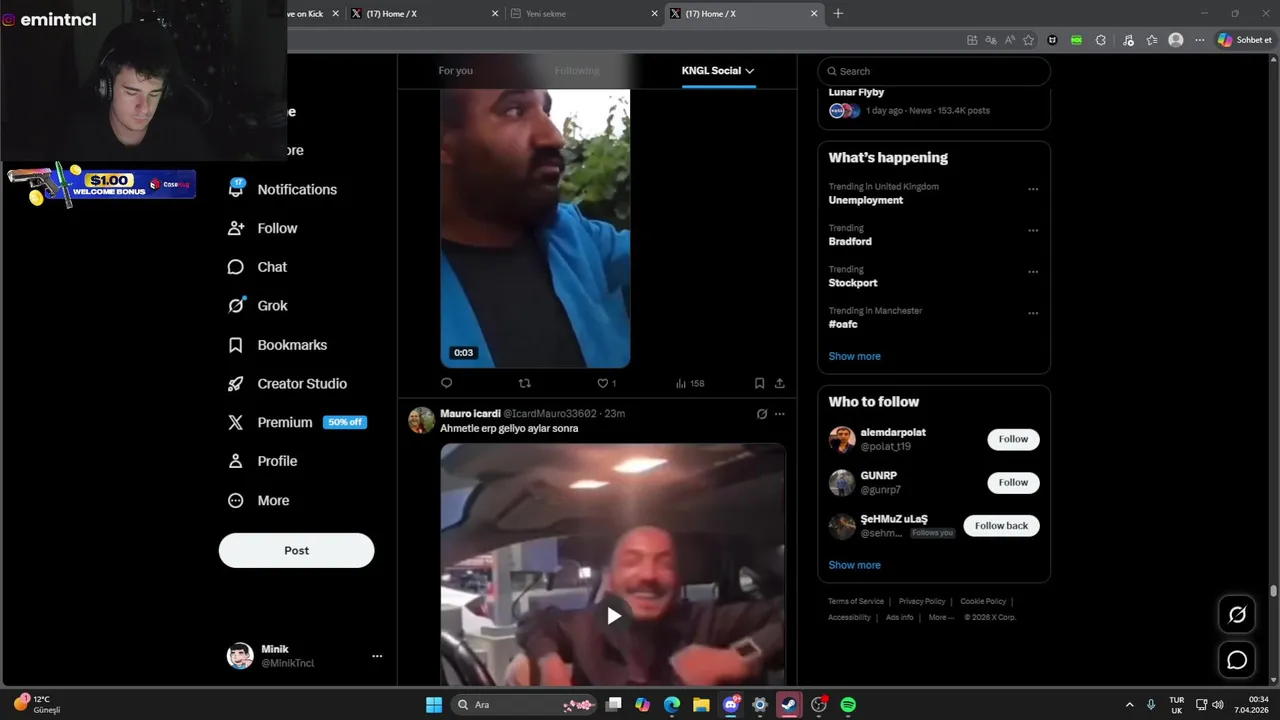Viewport: 1280px width, 720px height.
Task: Show more trends in What's happening
Action: (x=854, y=356)
